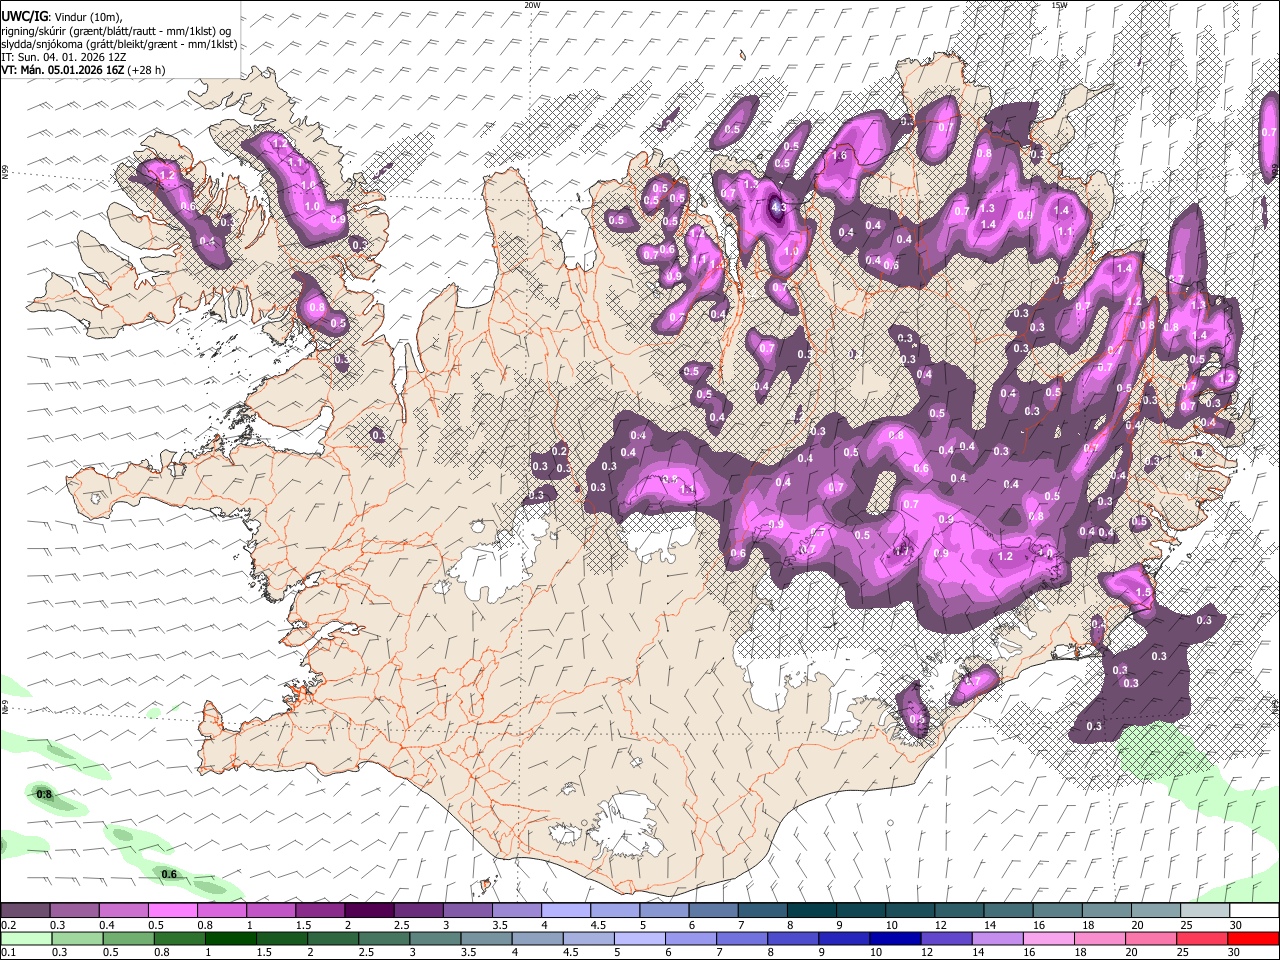This screenshot has width=1280, height=960.
Task: Select the 'VT: Mán. 05.01.2026 16Z (+28 h)' line
Action: point(83,70)
